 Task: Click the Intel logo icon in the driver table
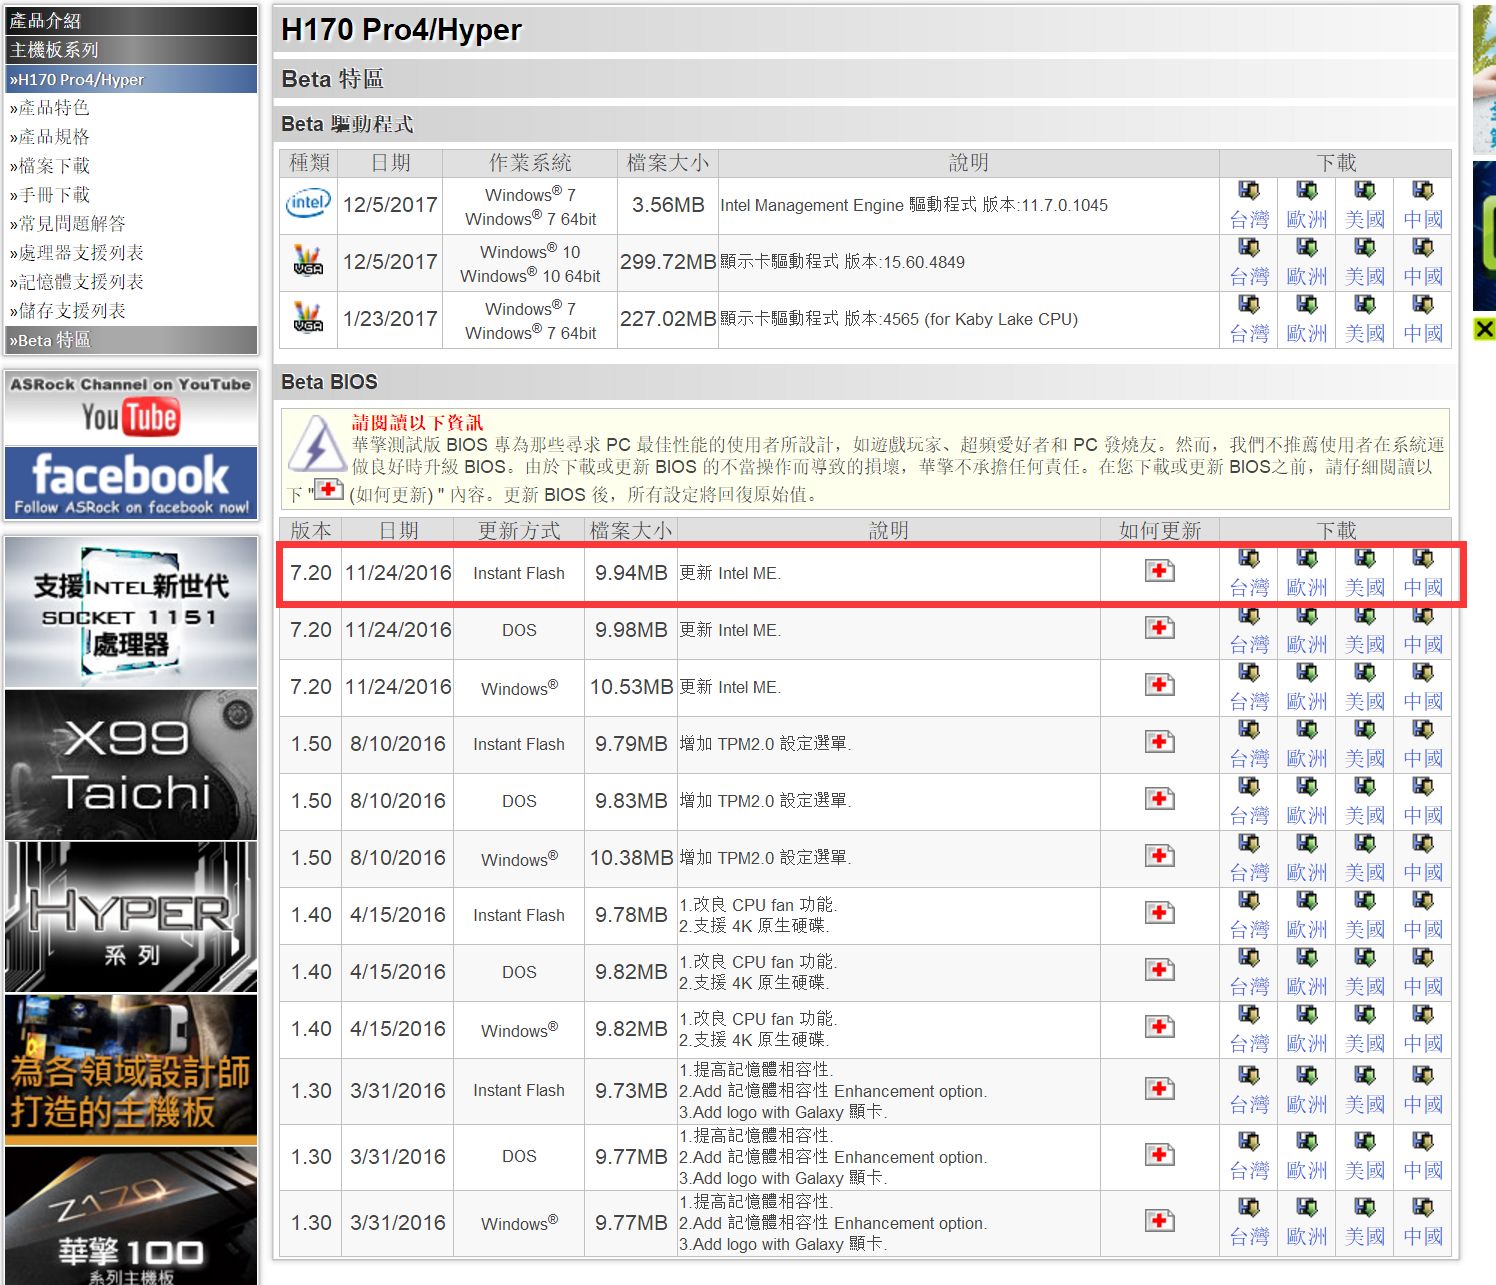coord(308,204)
